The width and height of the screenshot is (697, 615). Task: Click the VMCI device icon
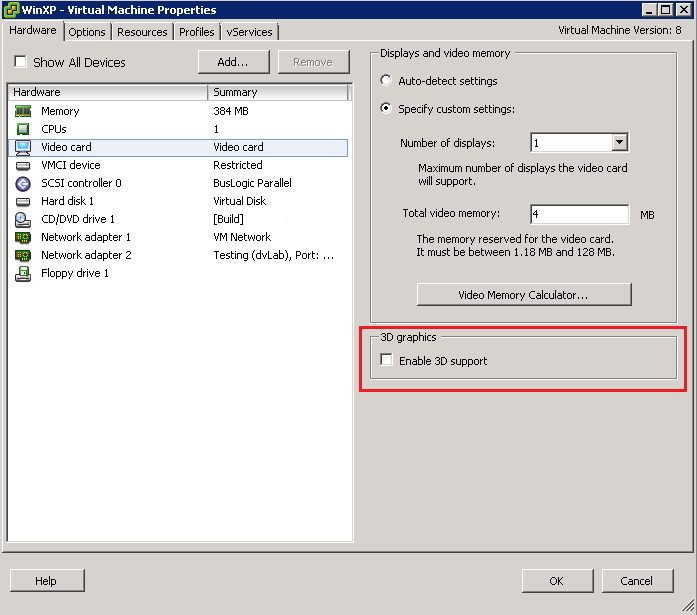click(x=23, y=165)
